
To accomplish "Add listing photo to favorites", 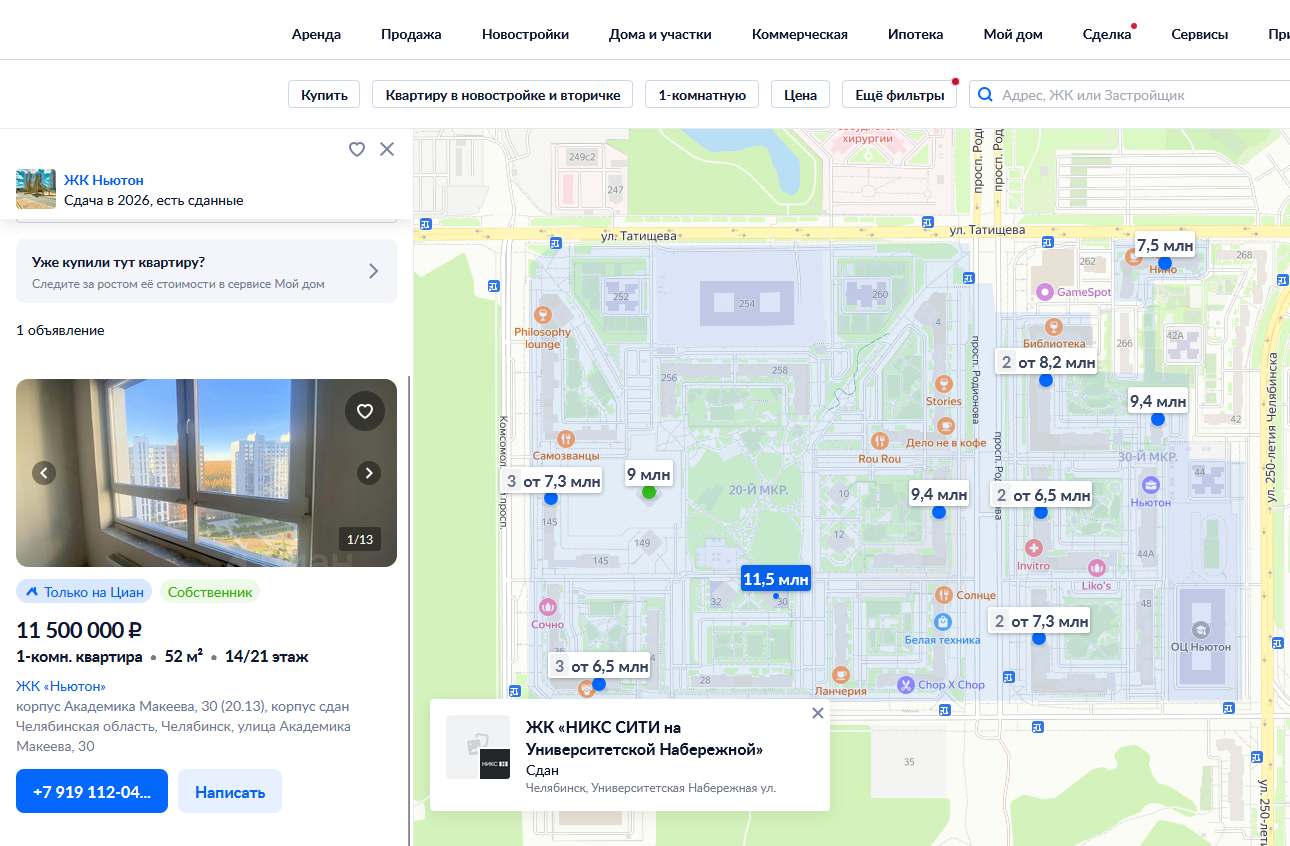I will [x=365, y=411].
